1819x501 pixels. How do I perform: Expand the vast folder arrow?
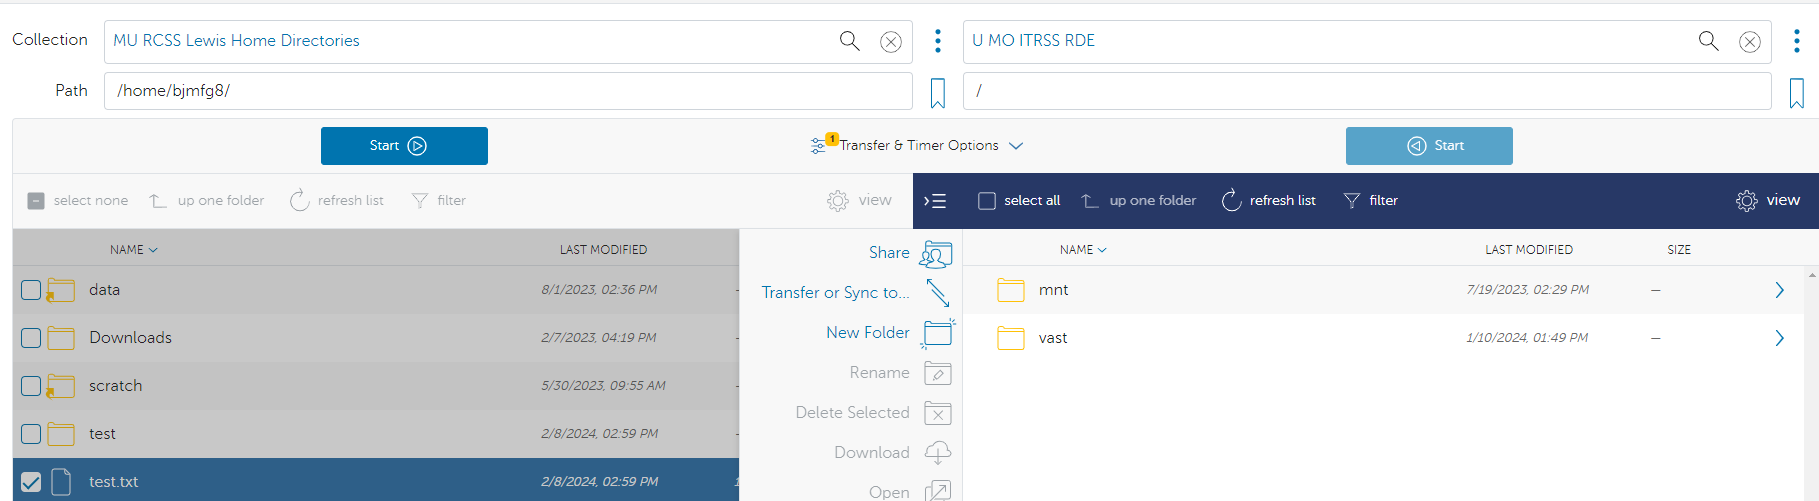(x=1779, y=338)
